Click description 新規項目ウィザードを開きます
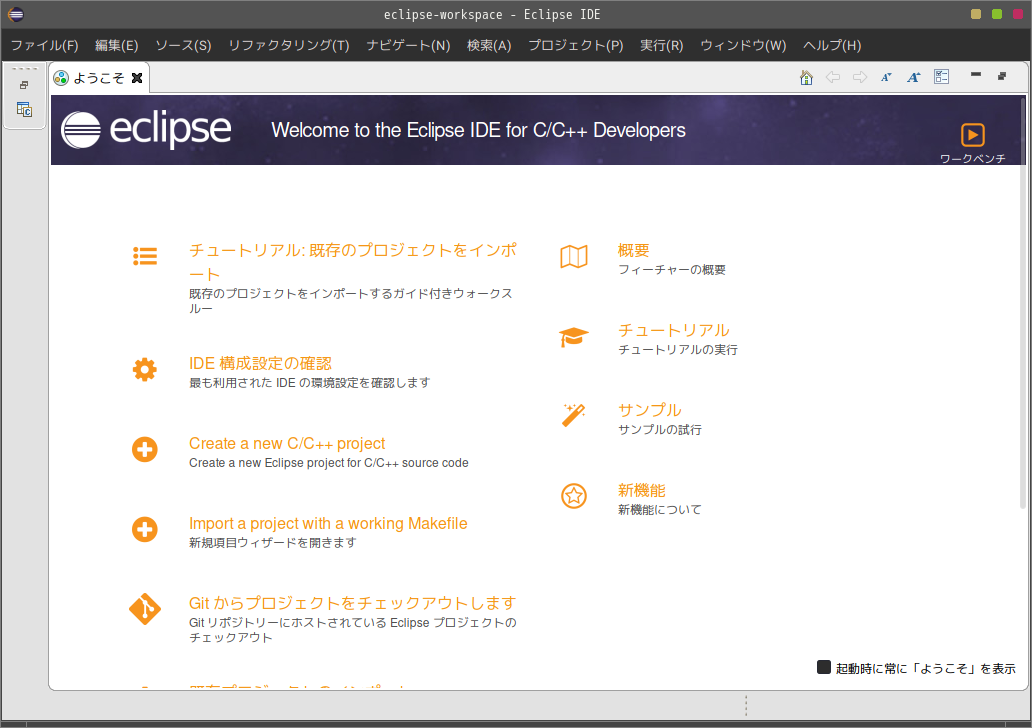This screenshot has height=728, width=1032. pos(272,542)
